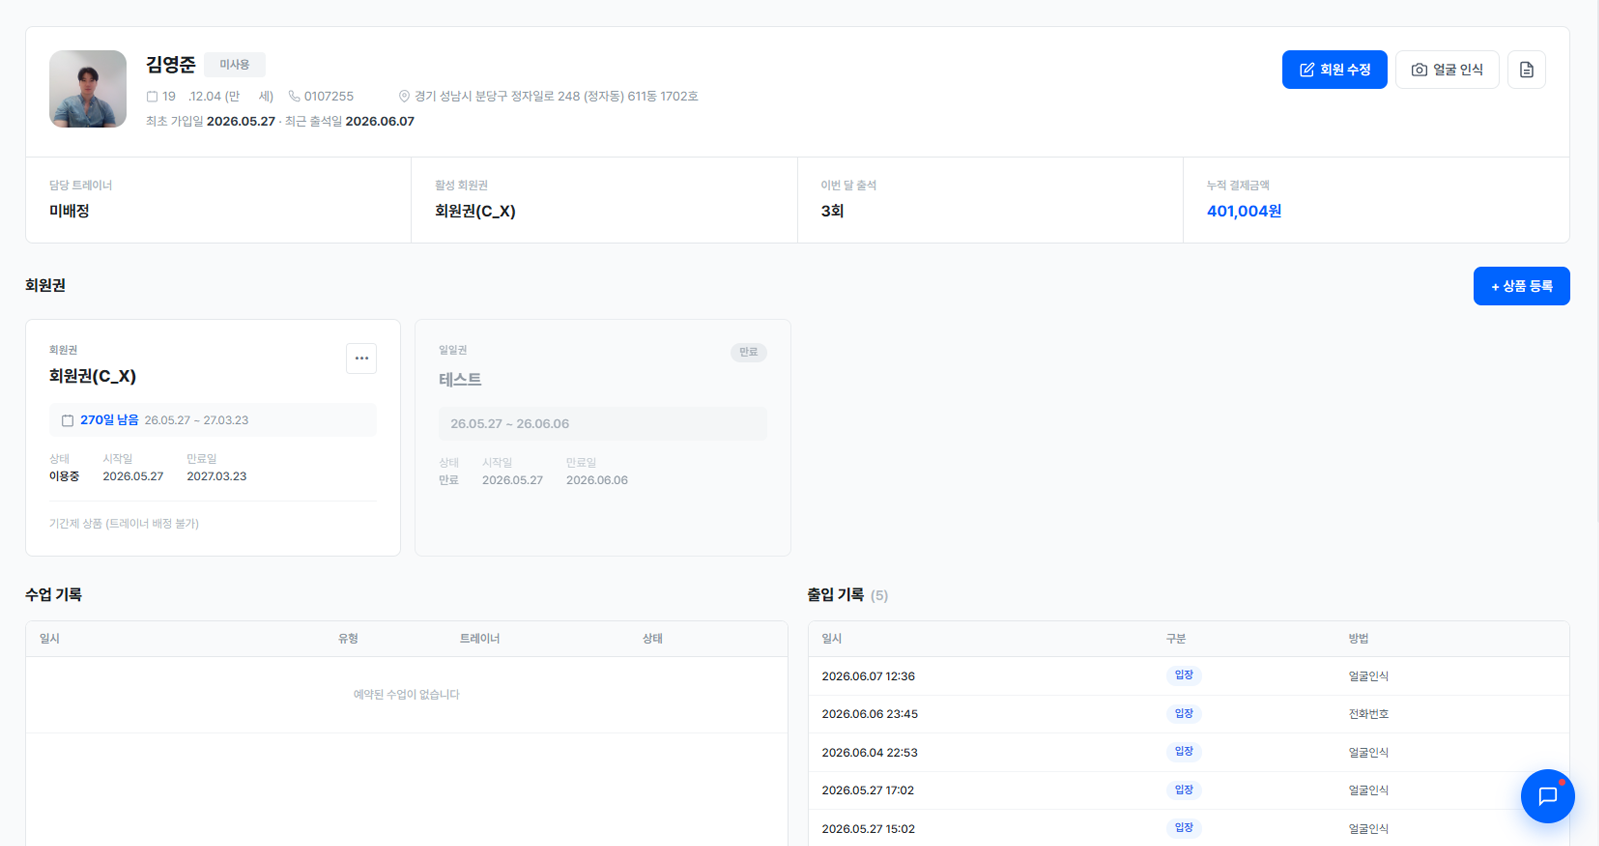The width and height of the screenshot is (1599, 846).
Task: Click the 회원권(C_X) membership card title
Action: pyautogui.click(x=93, y=376)
